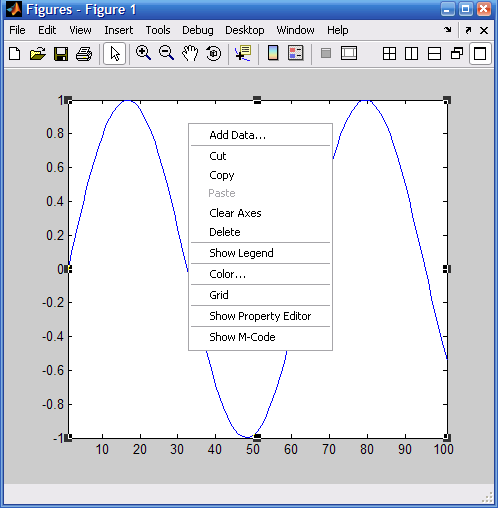
Task: Click the Show Plot Tools icon
Action: (x=349, y=53)
